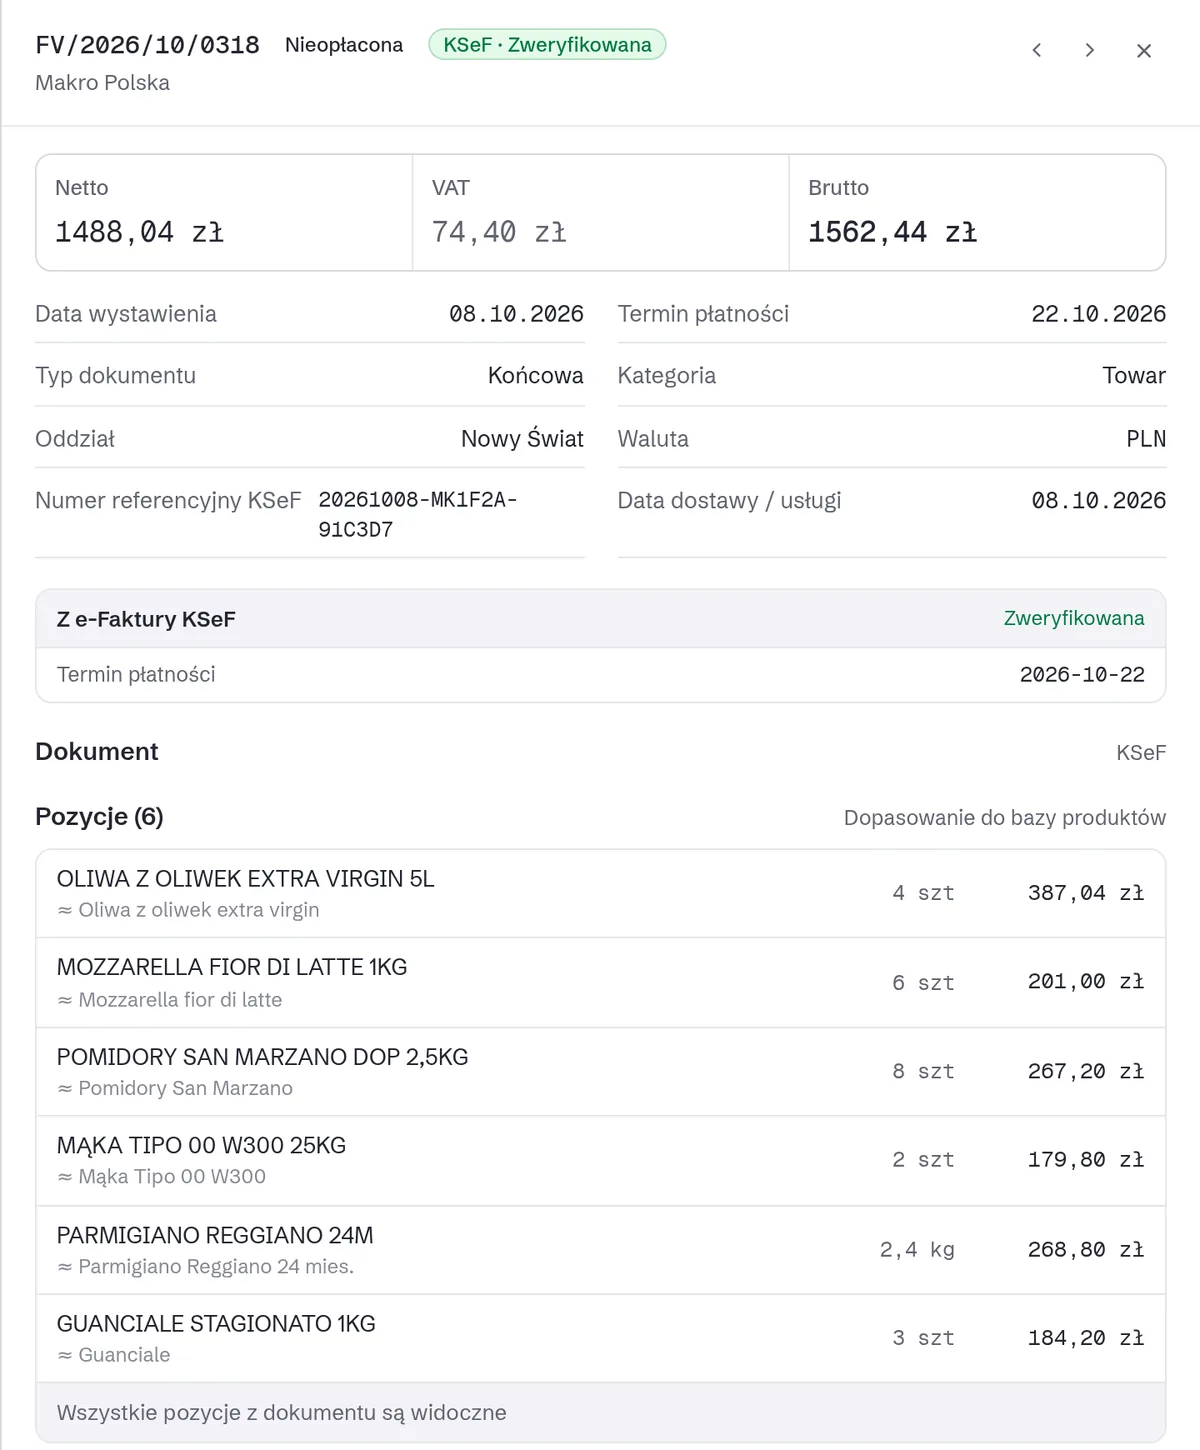Viewport: 1200px width, 1450px height.
Task: Click KSeF payment term 2026-10-22
Action: [x=1082, y=675]
